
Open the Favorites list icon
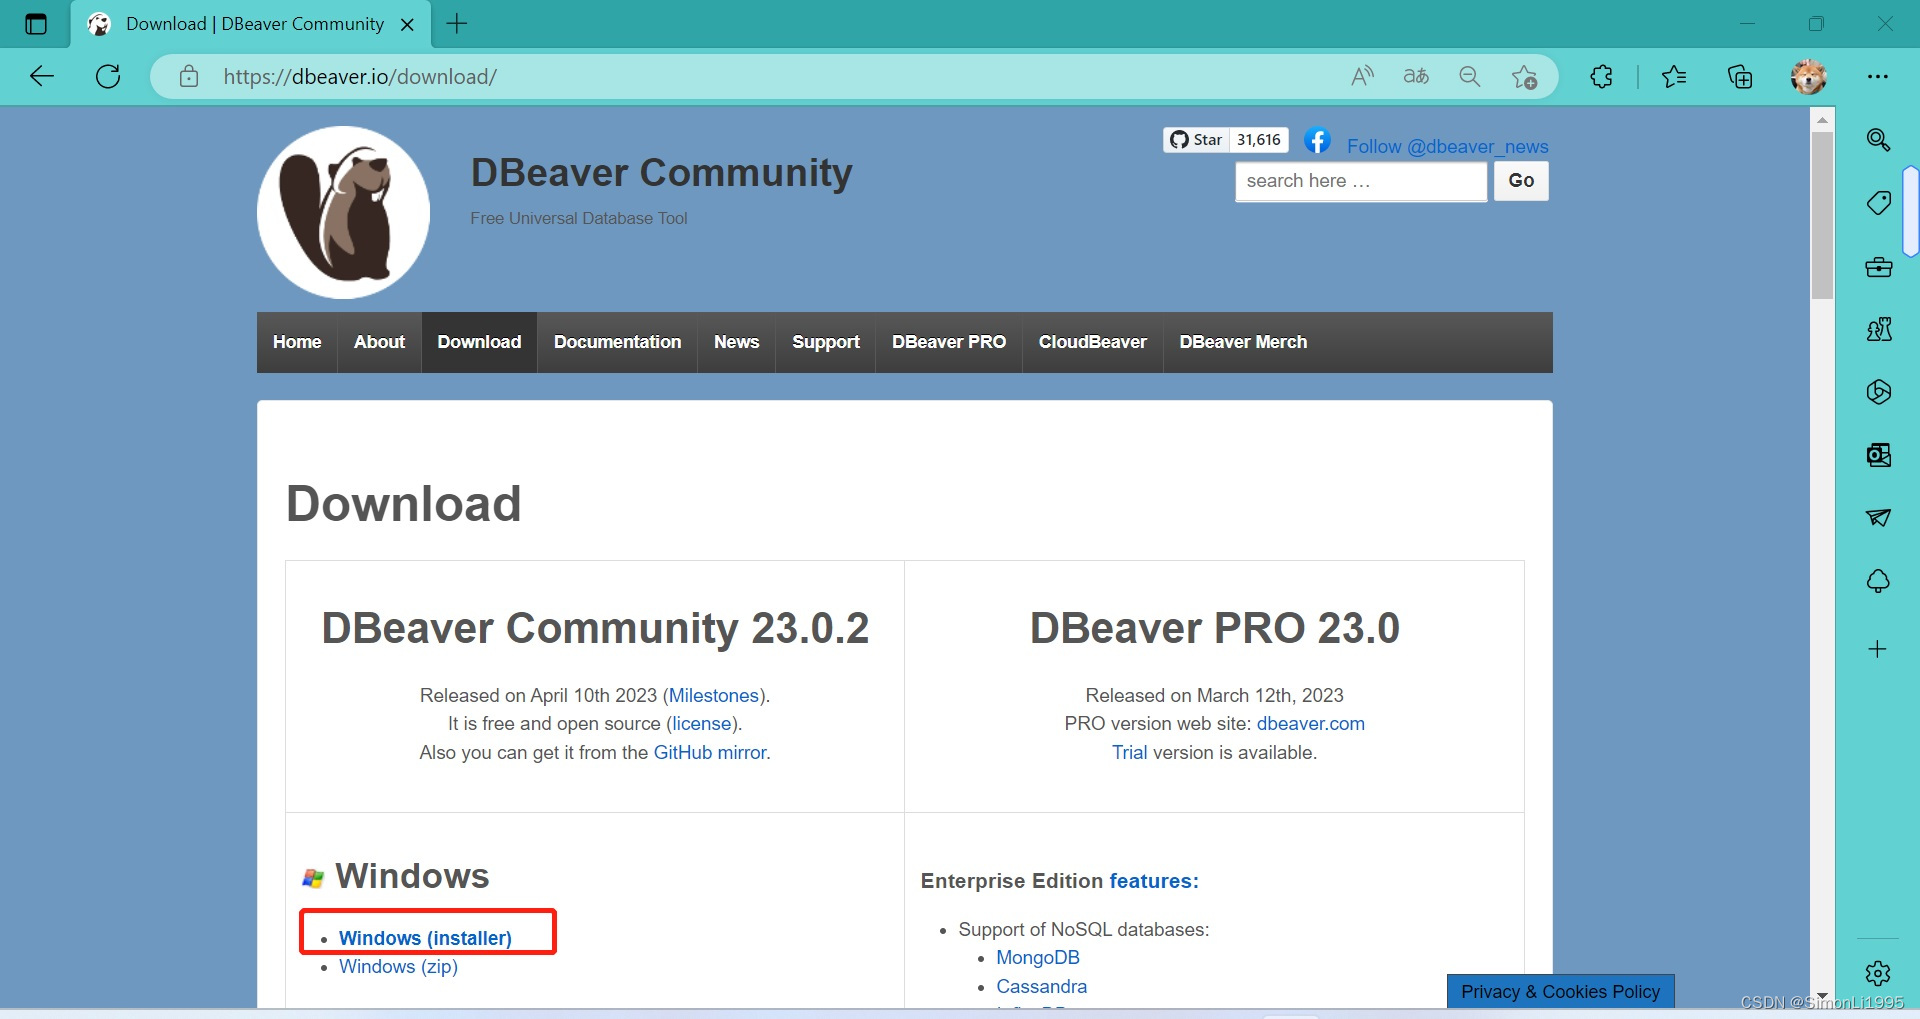[x=1674, y=76]
